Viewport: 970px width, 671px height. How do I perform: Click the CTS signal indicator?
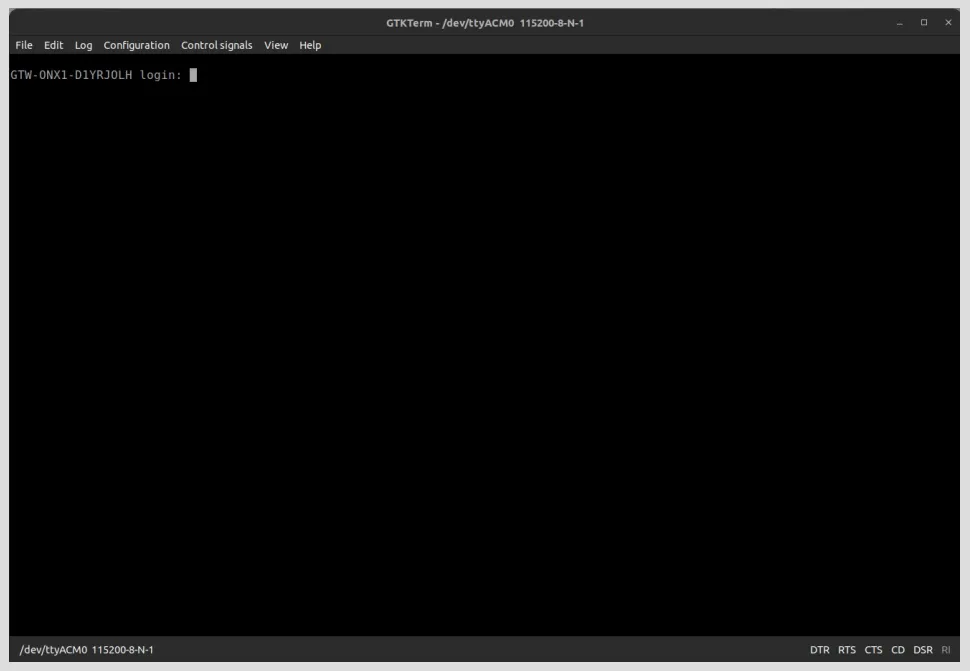click(x=873, y=650)
